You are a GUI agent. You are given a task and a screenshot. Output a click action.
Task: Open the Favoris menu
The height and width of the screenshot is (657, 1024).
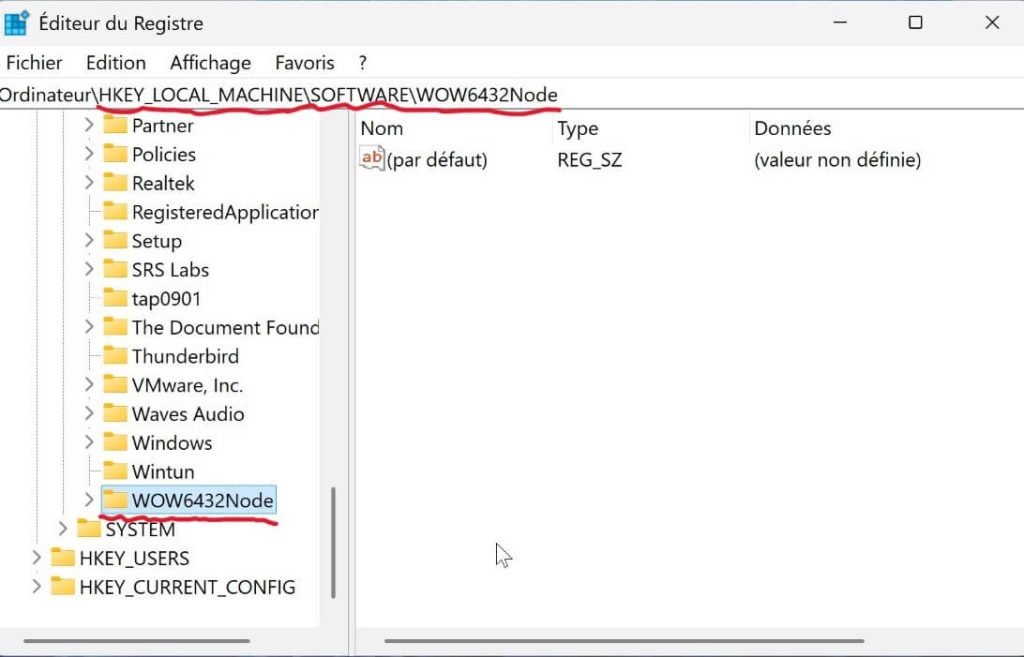(x=305, y=62)
